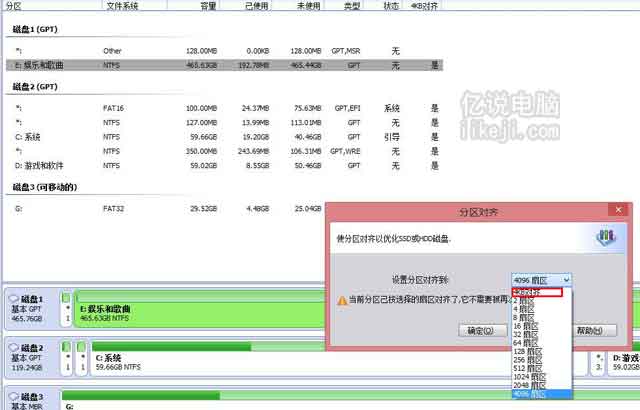Click the 465.63GB capacity cell
640x410 pixels.
click(202, 65)
